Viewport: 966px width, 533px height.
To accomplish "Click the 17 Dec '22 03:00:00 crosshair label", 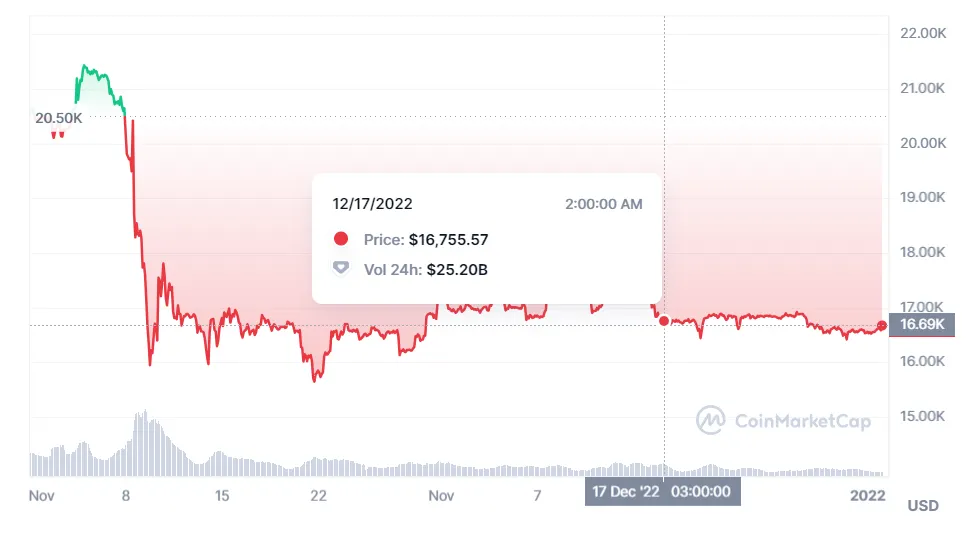I will [662, 491].
